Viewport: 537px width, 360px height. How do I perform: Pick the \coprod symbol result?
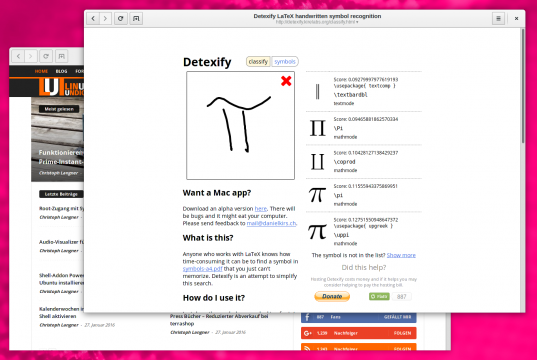(364, 161)
